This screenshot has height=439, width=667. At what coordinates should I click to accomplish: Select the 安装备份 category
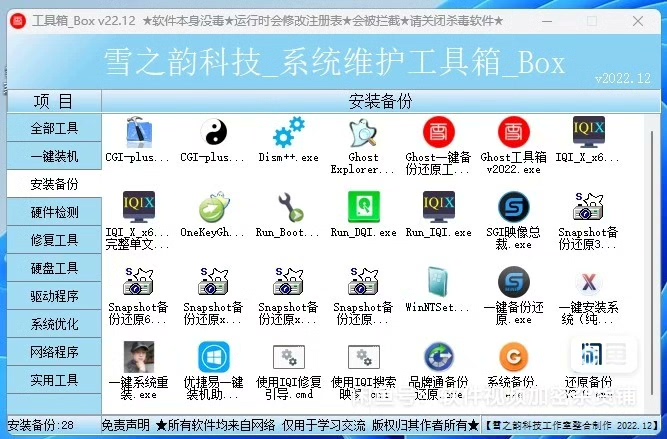(x=54, y=184)
